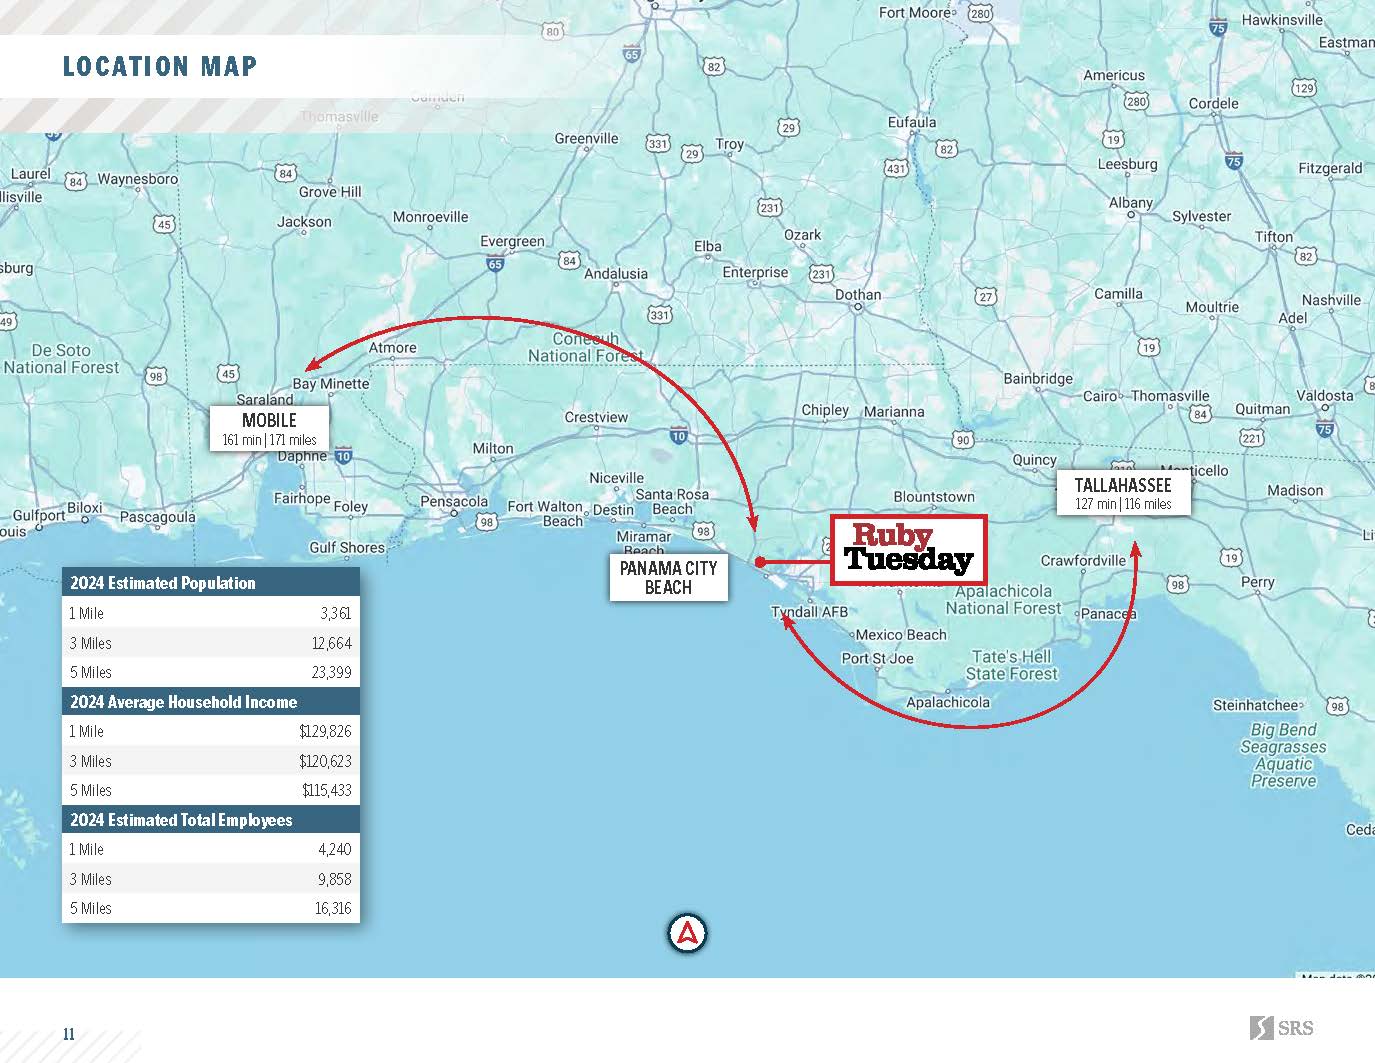1375x1063 pixels.
Task: Click the 1 Mile employees value 4,240
Action: tap(335, 849)
